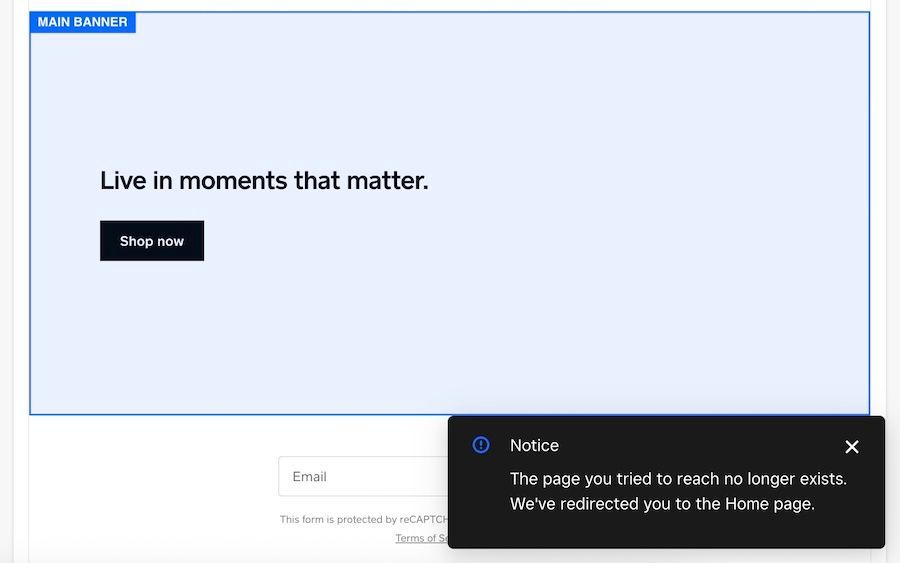
Task: Select the 'Live in moments that matter.' headline
Action: pos(264,181)
